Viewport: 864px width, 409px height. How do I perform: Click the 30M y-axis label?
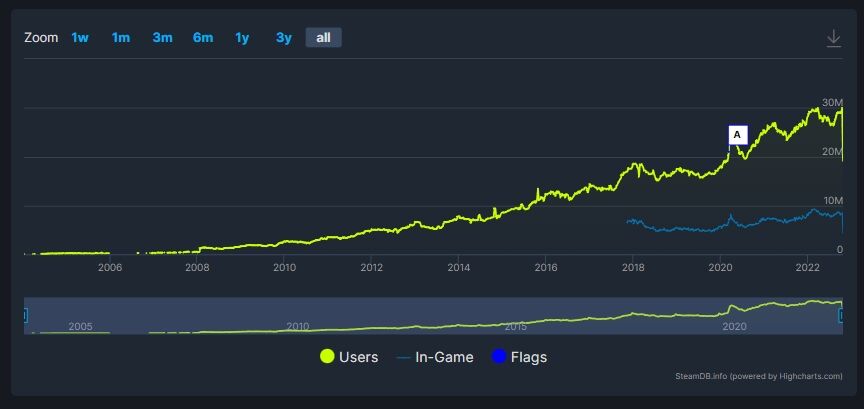[x=833, y=103]
